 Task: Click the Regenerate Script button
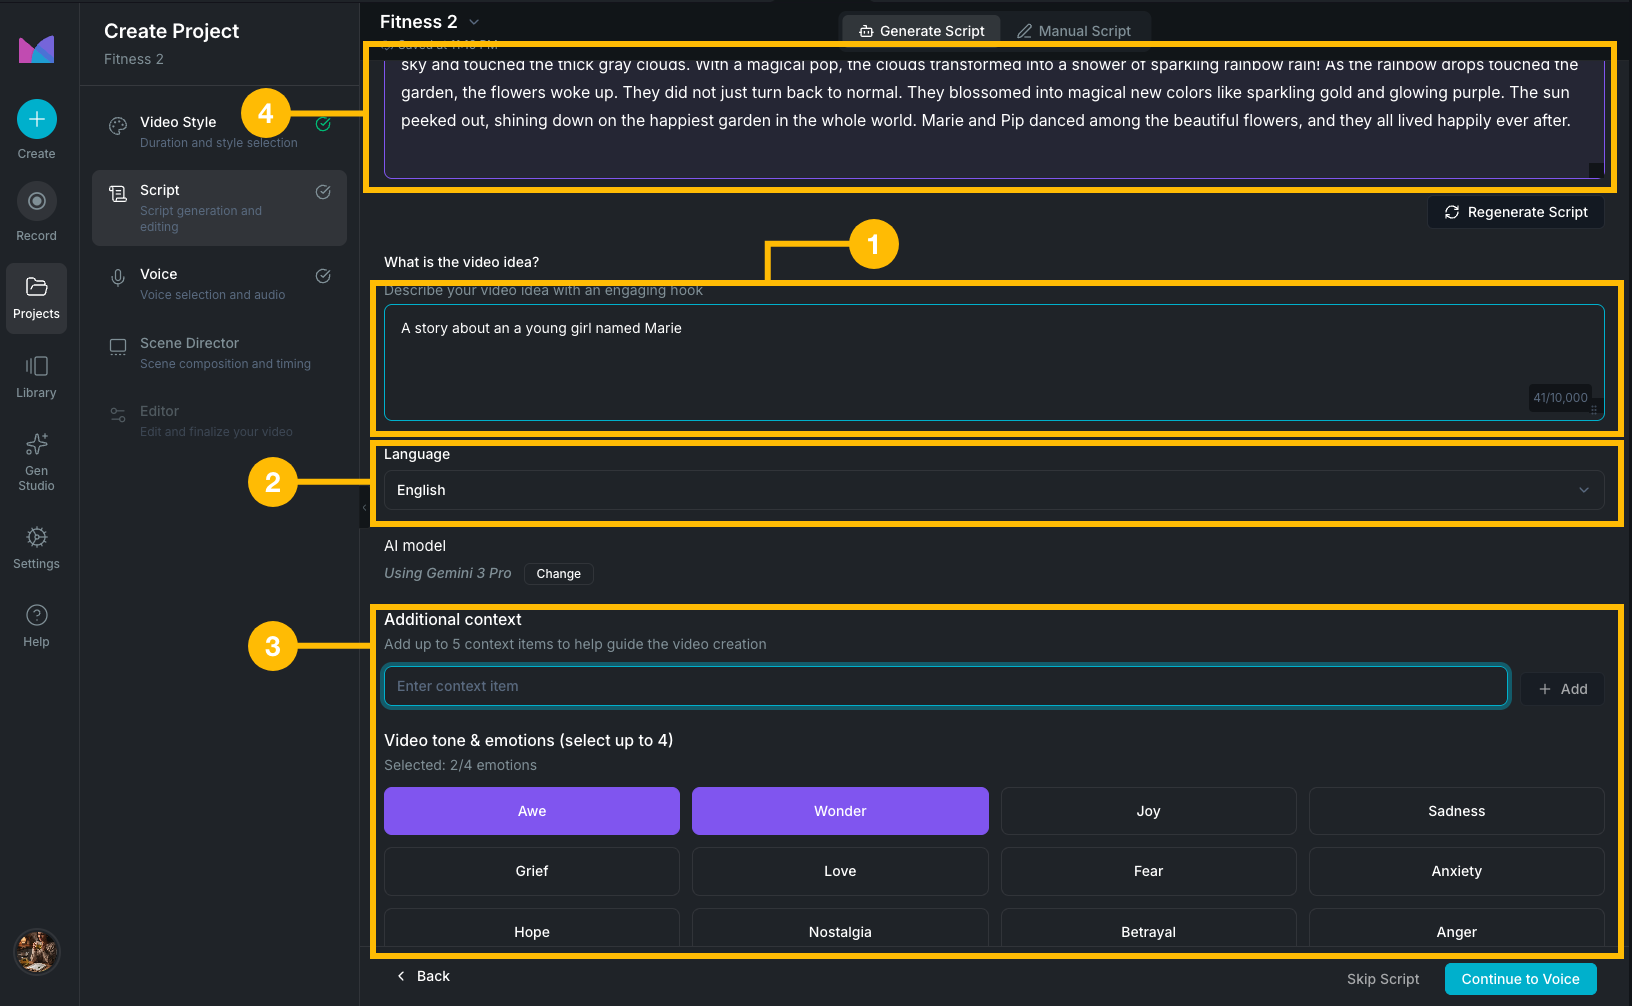(x=1515, y=211)
